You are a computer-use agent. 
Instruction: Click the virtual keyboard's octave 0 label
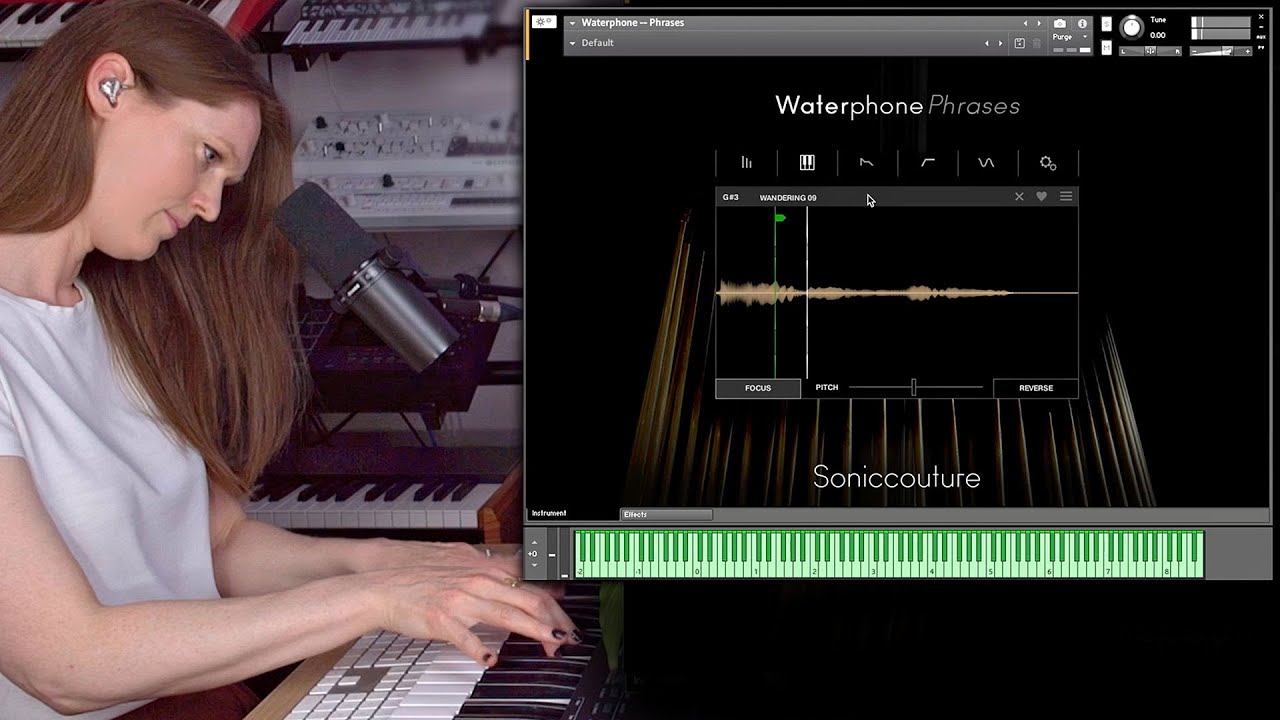(697, 572)
